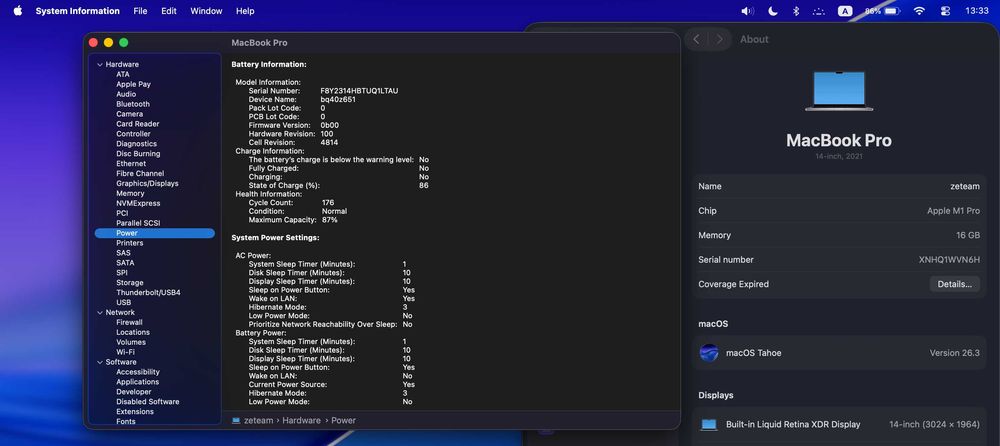Select PCI in the sidebar
The width and height of the screenshot is (1000, 446).
coord(122,213)
